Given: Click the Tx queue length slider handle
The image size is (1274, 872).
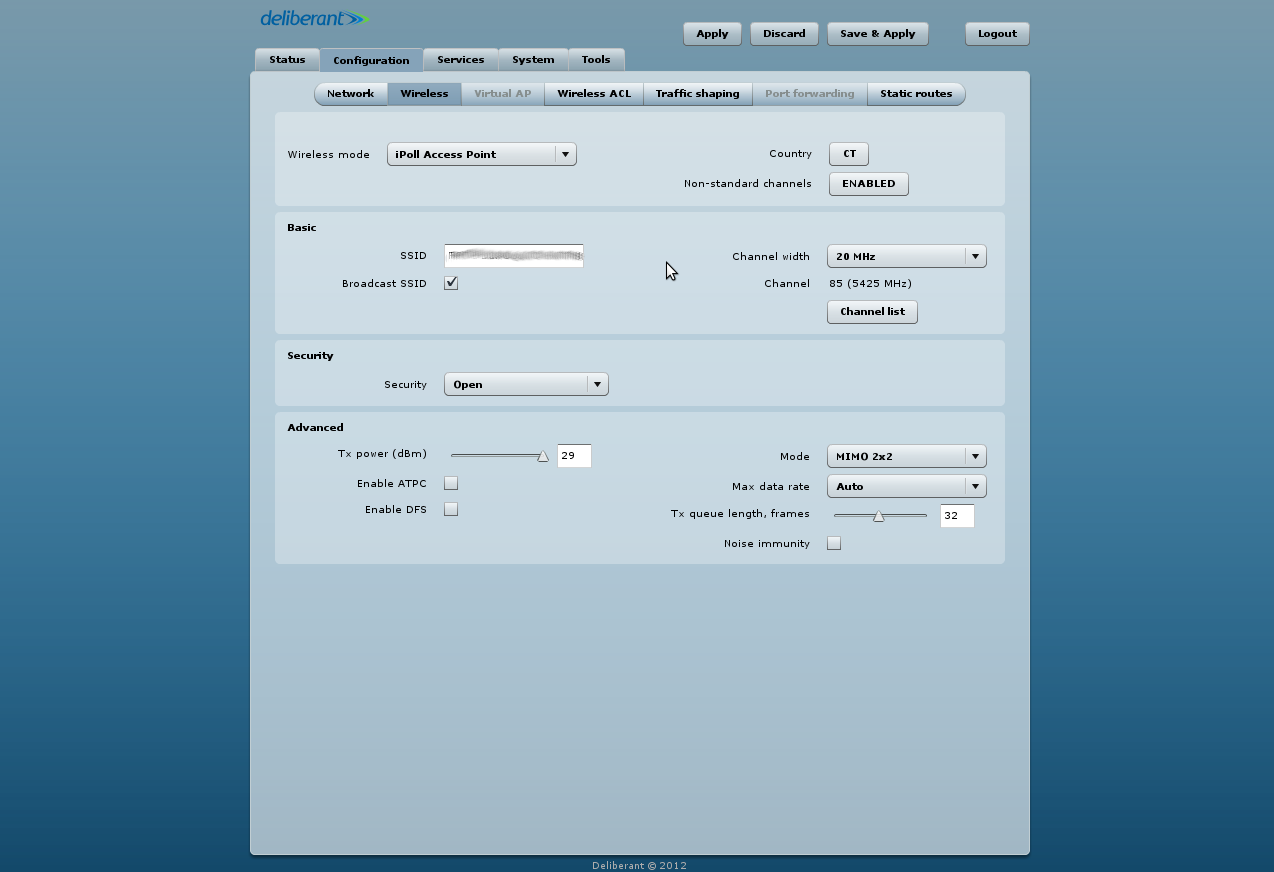Looking at the screenshot, I should pyautogui.click(x=878, y=516).
